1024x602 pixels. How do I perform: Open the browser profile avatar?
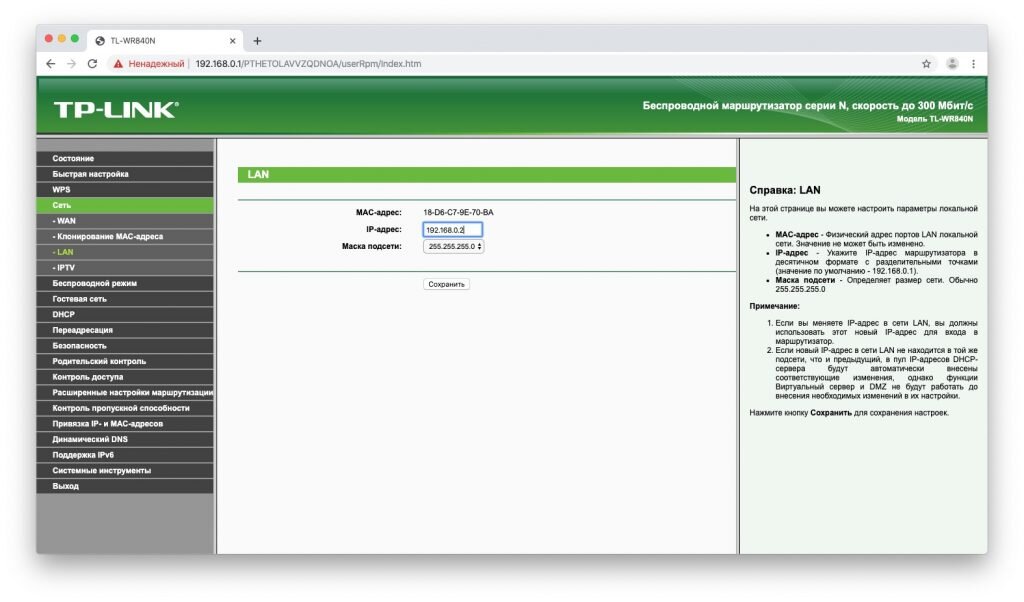coord(952,63)
